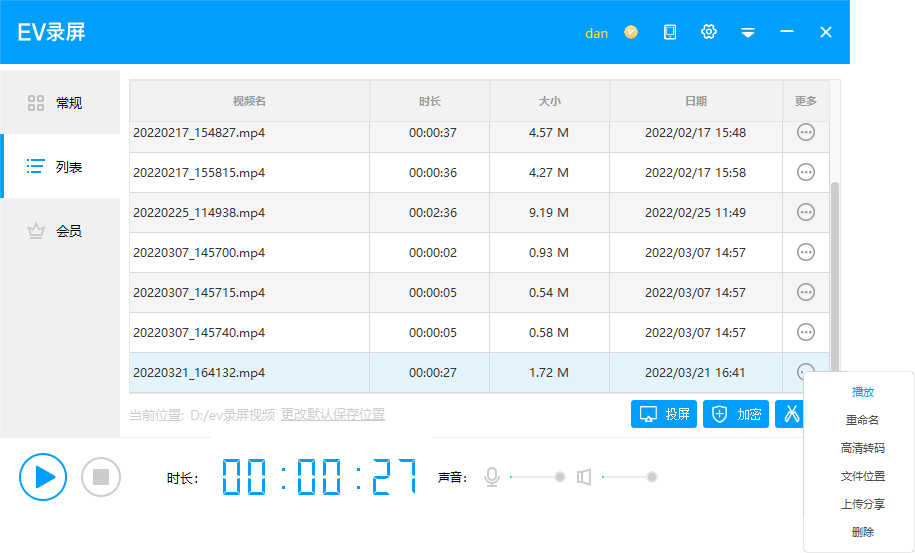Sort by the 视频名 column header
This screenshot has height=553, width=915.
click(x=250, y=101)
